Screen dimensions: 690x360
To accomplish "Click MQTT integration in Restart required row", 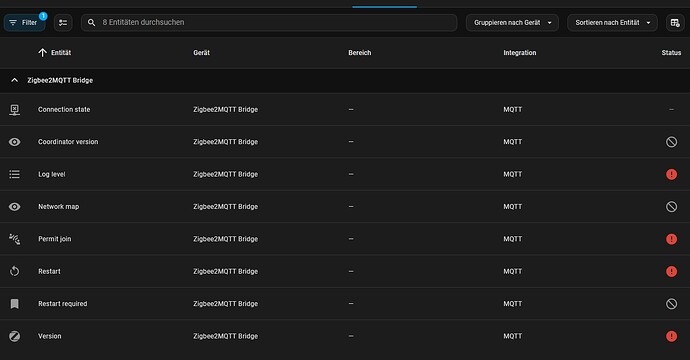I will tap(513, 304).
